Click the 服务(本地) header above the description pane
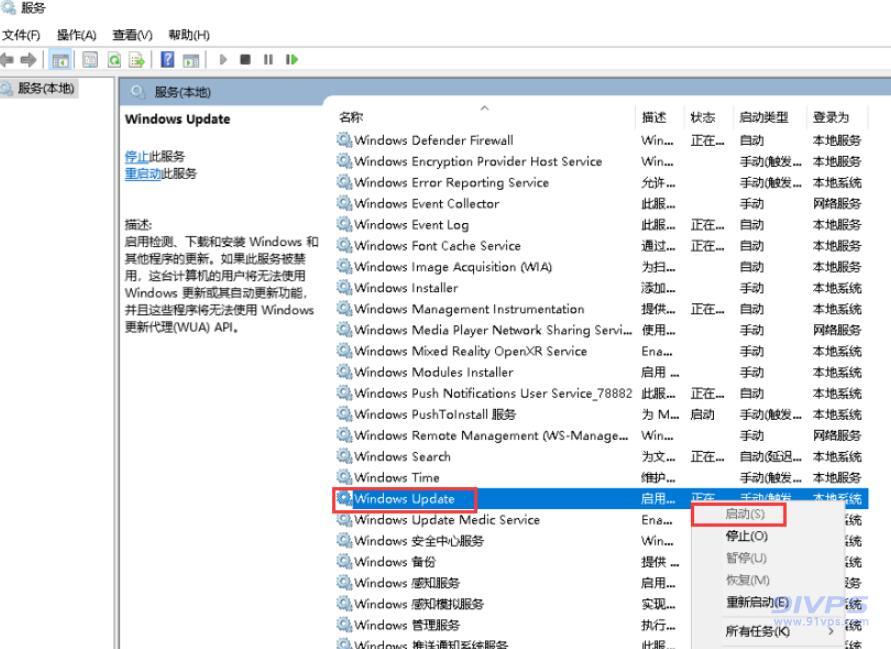 pos(182,91)
